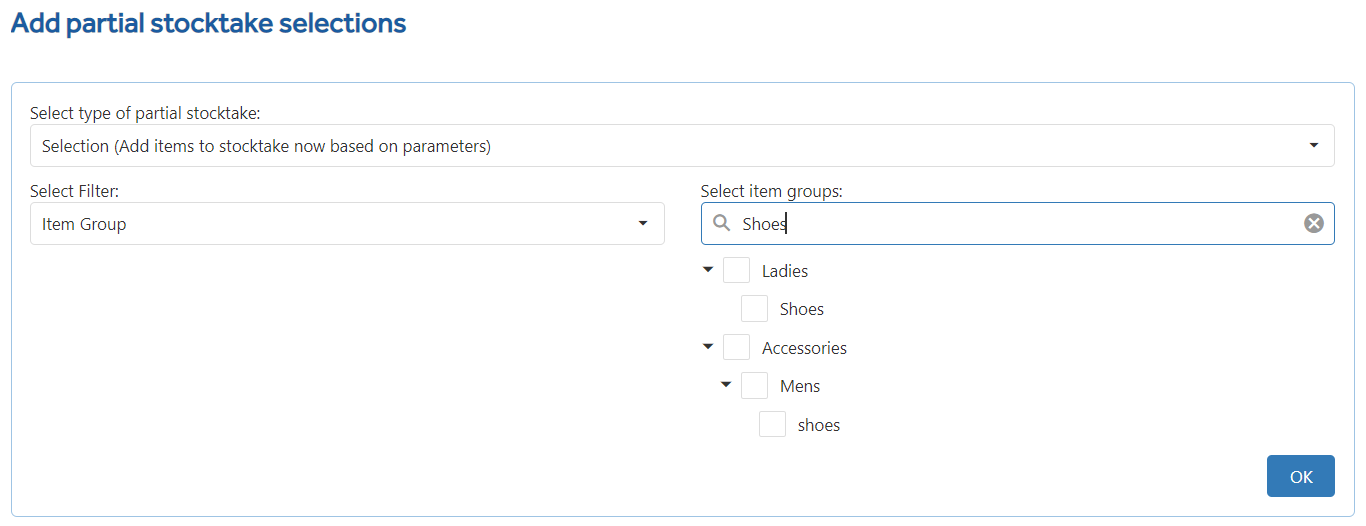Screen dimensions: 1366x526
Task: Clear the Shoes search text with the X icon
Action: (1314, 223)
